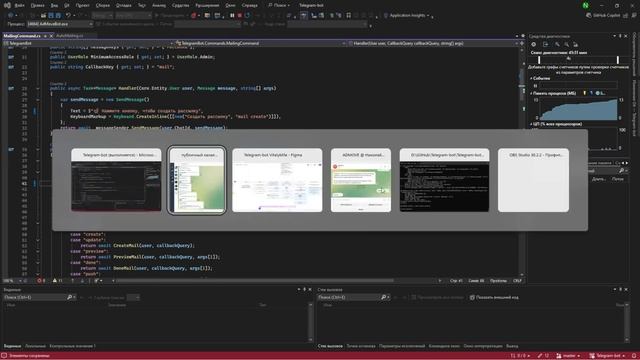Close the MailingCommand.cs tab
Screen dimensions: 640x360
tap(51, 36)
